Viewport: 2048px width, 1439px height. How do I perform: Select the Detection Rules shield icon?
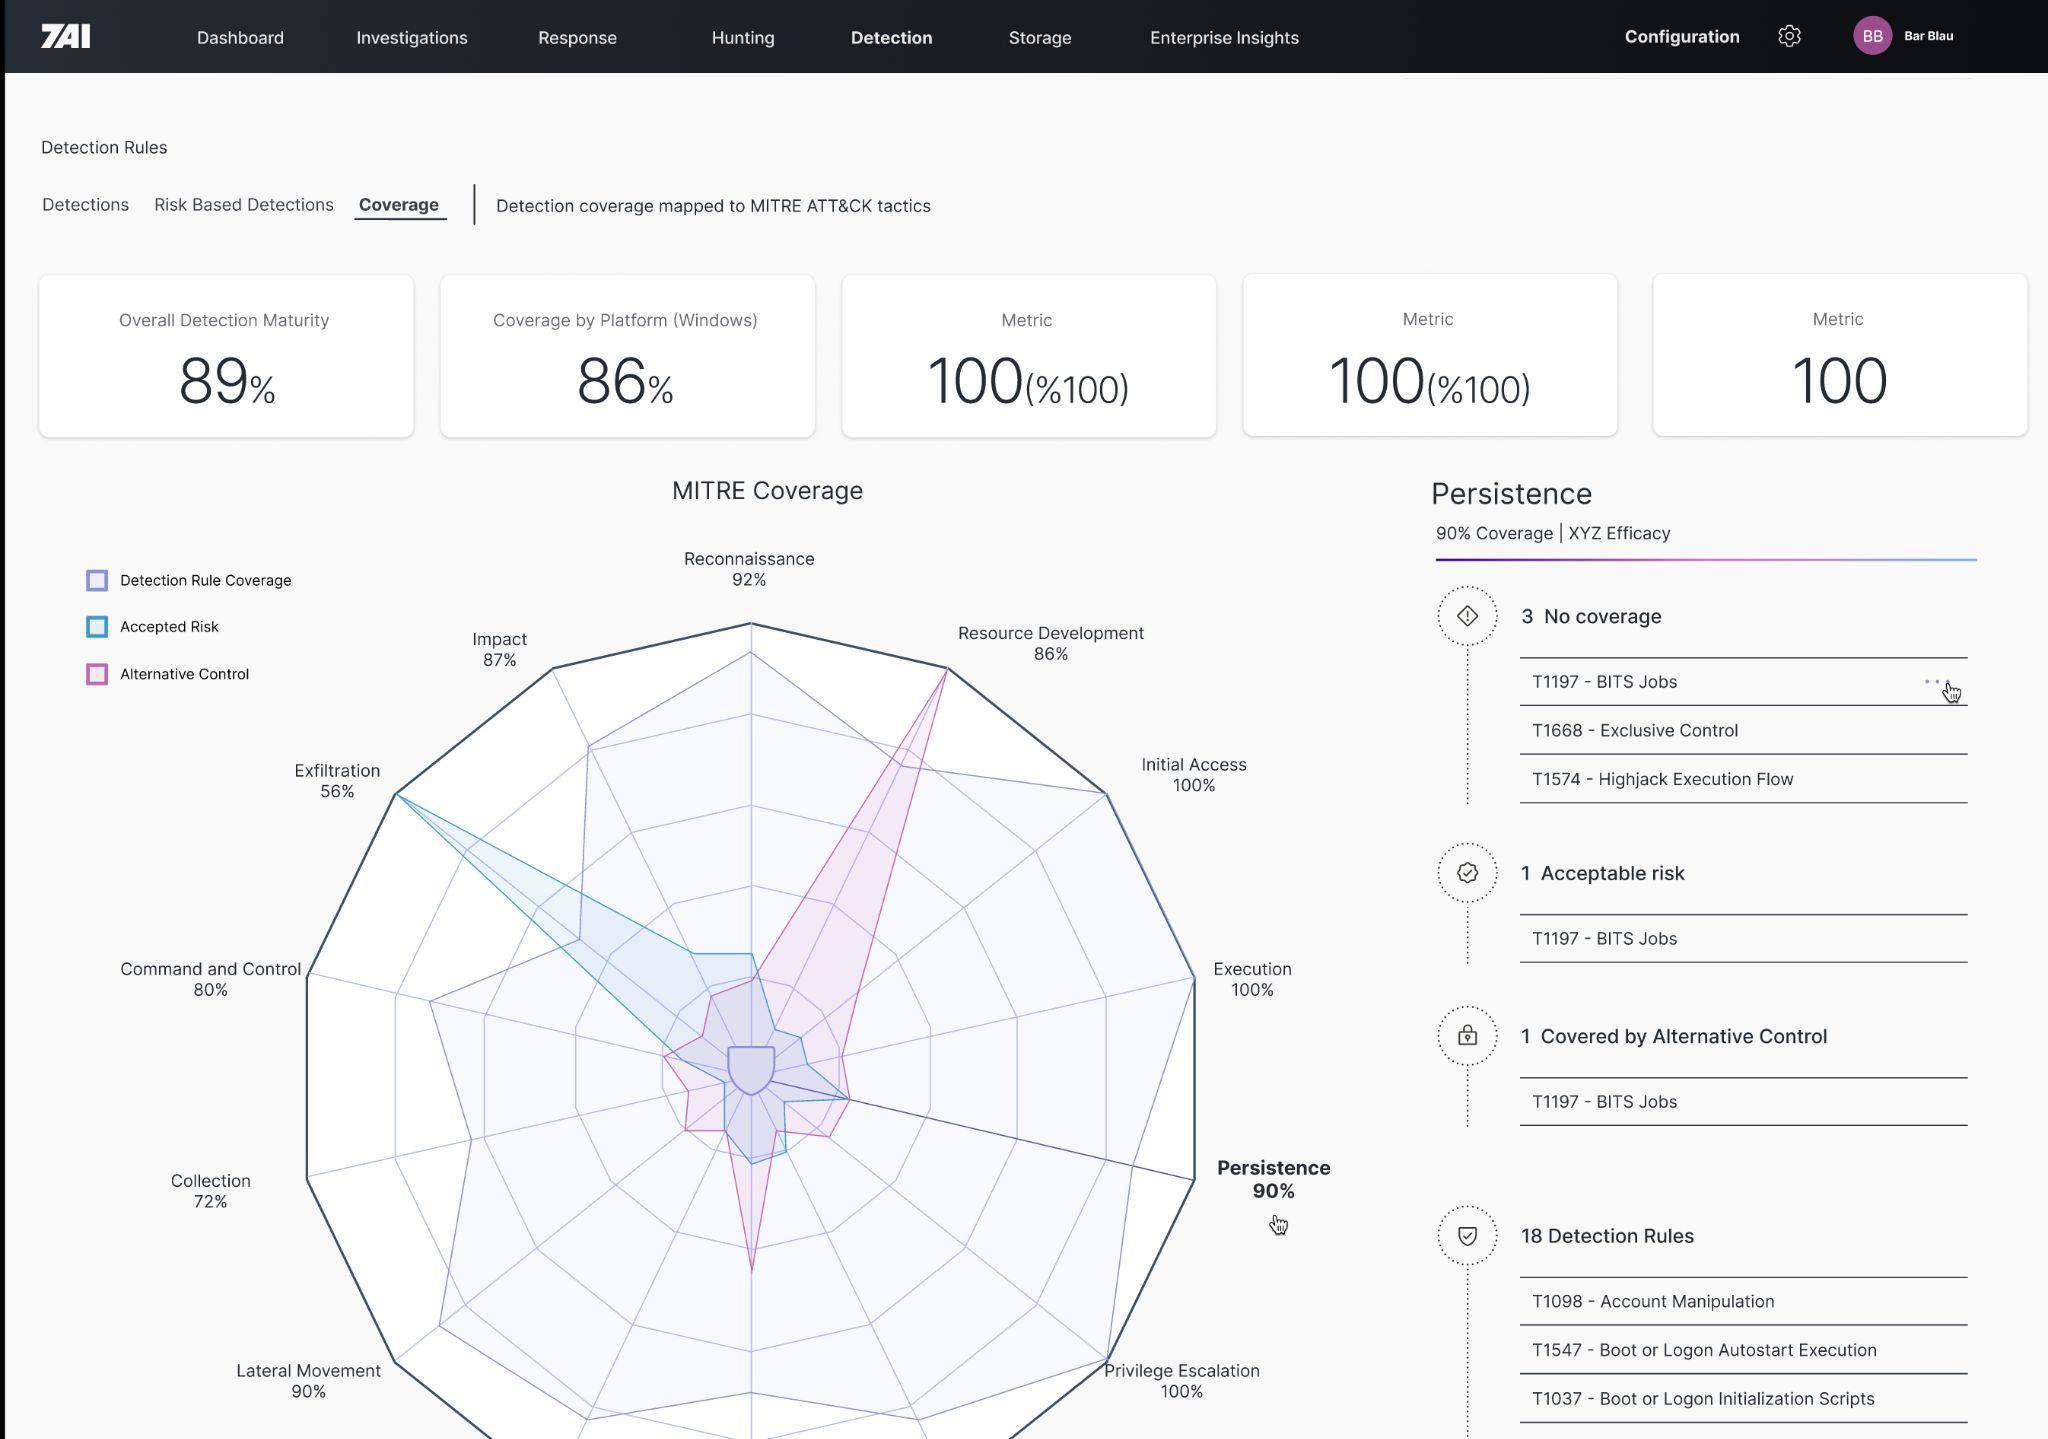point(1467,1236)
